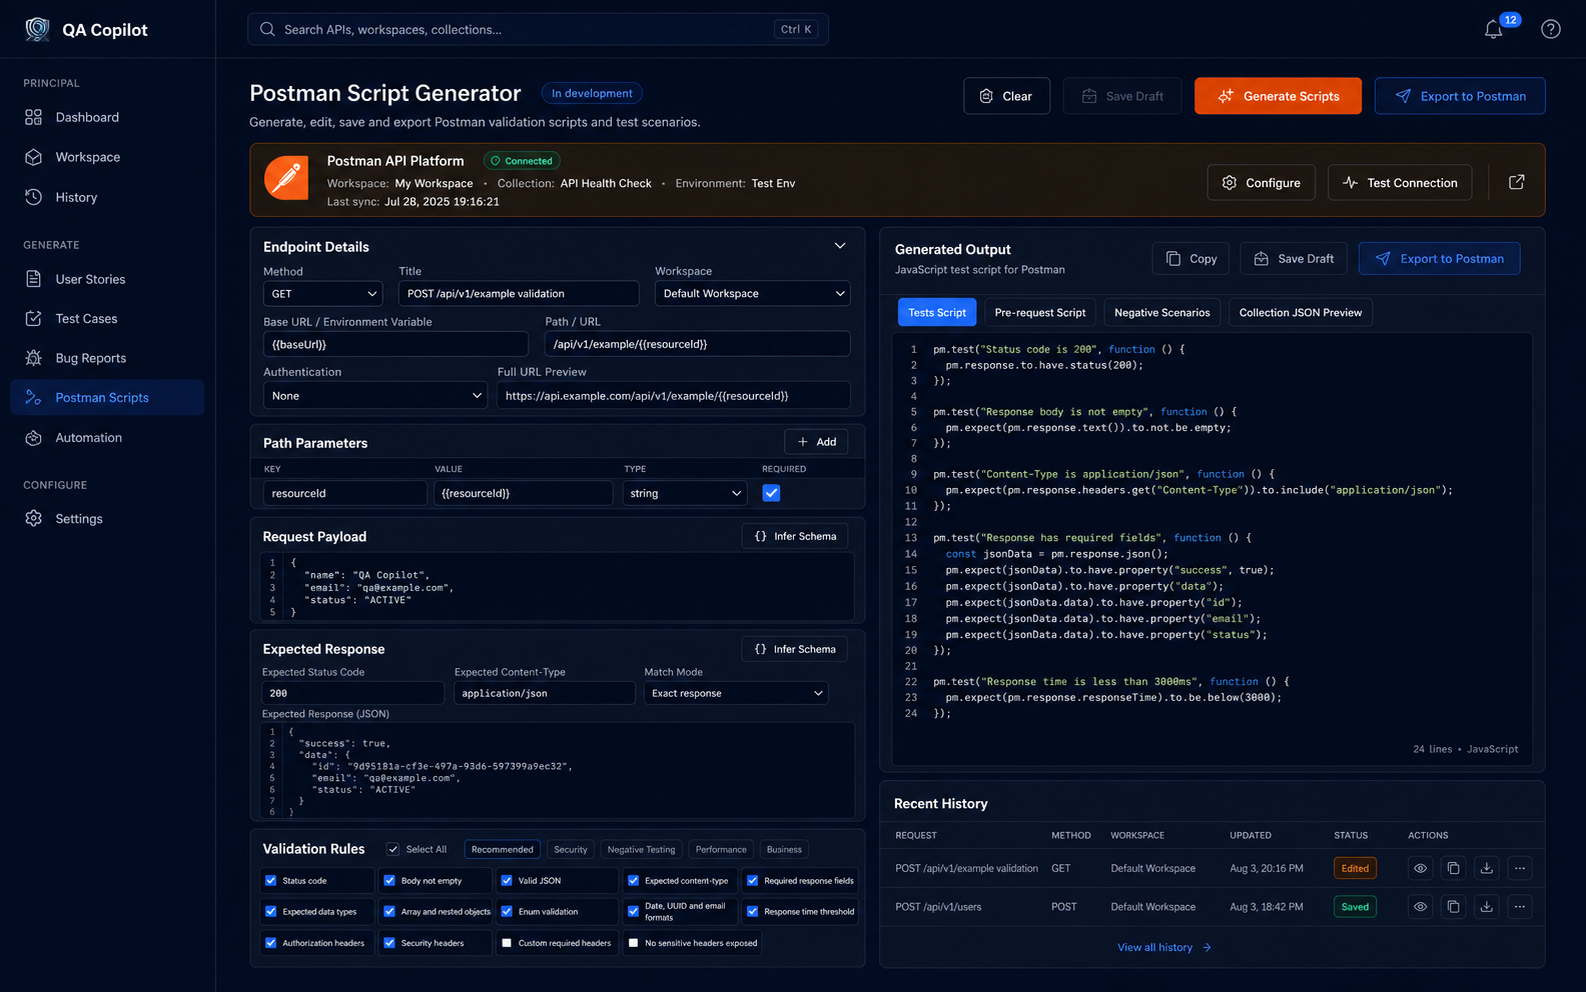Viewport: 1586px width, 992px height.
Task: Go to Dashboard in the sidebar
Action: click(x=107, y=117)
